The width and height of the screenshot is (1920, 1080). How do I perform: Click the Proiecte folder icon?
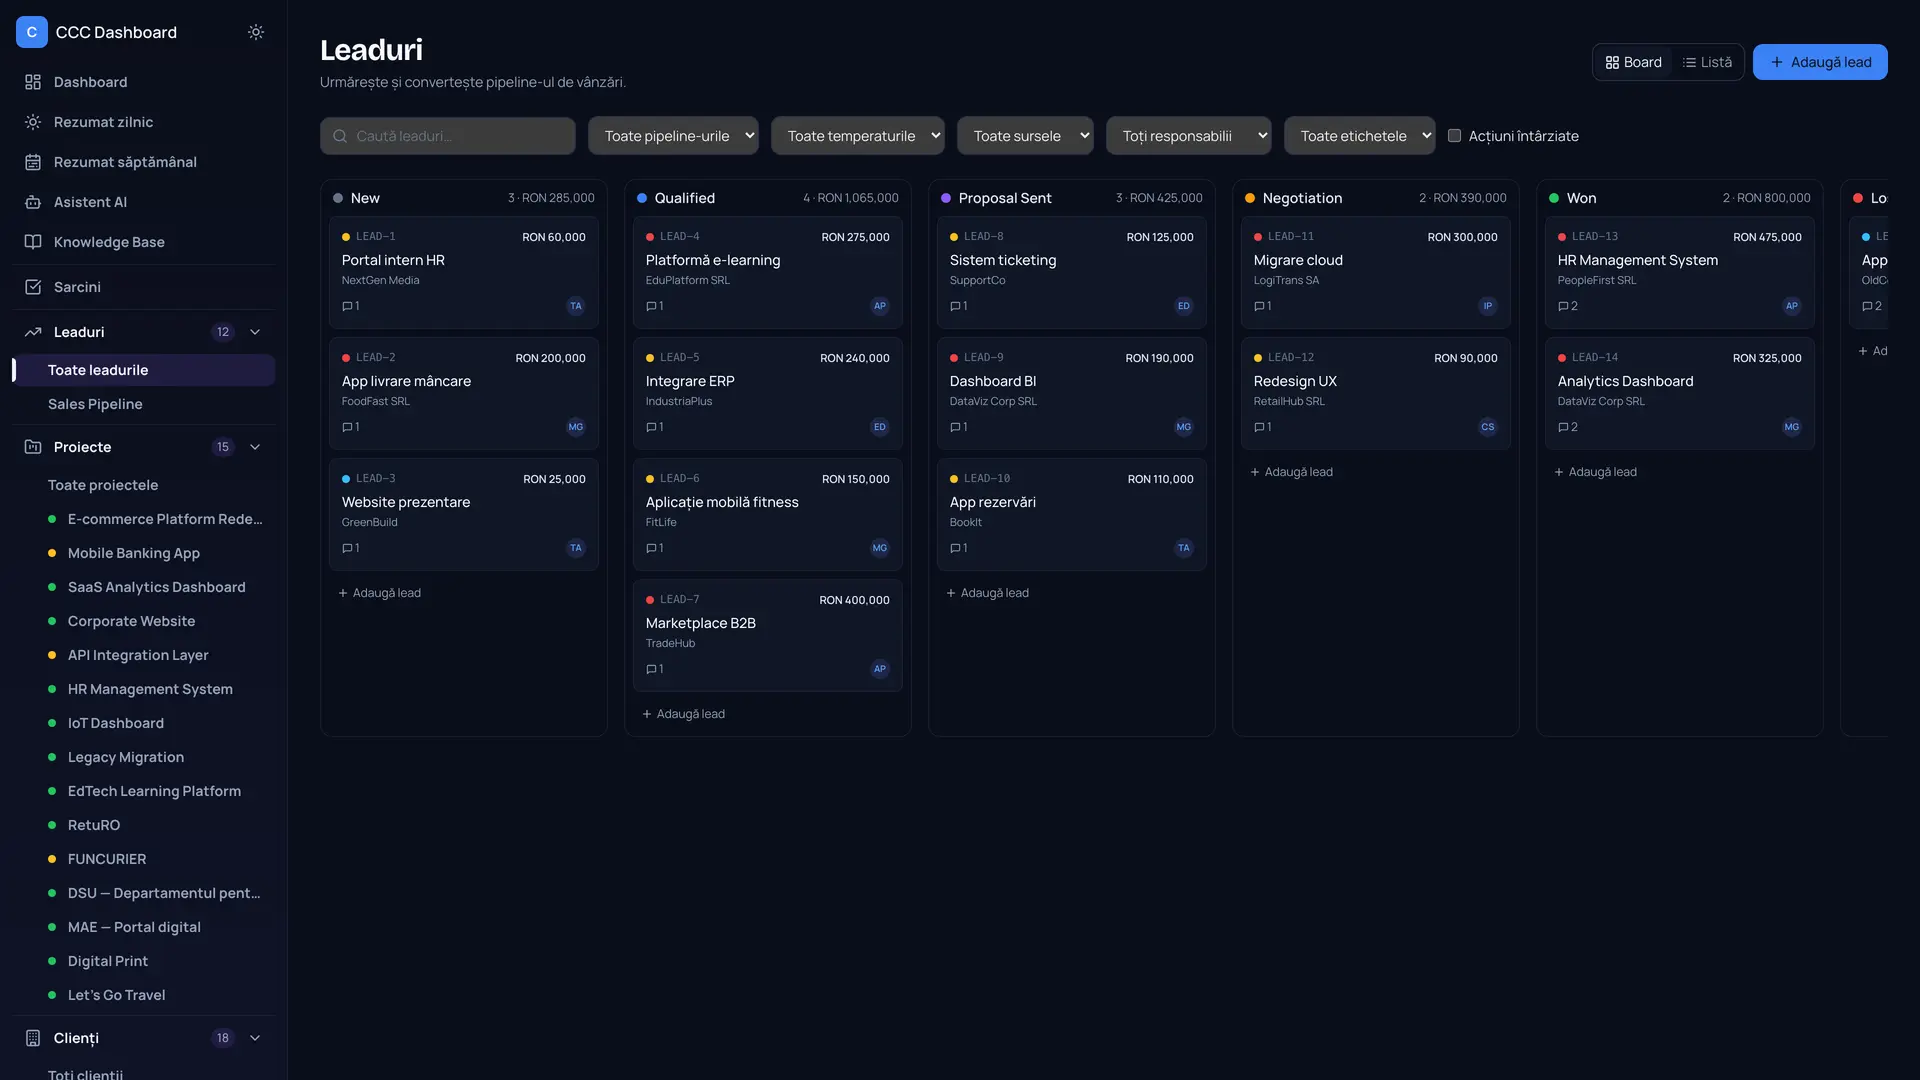tap(33, 447)
